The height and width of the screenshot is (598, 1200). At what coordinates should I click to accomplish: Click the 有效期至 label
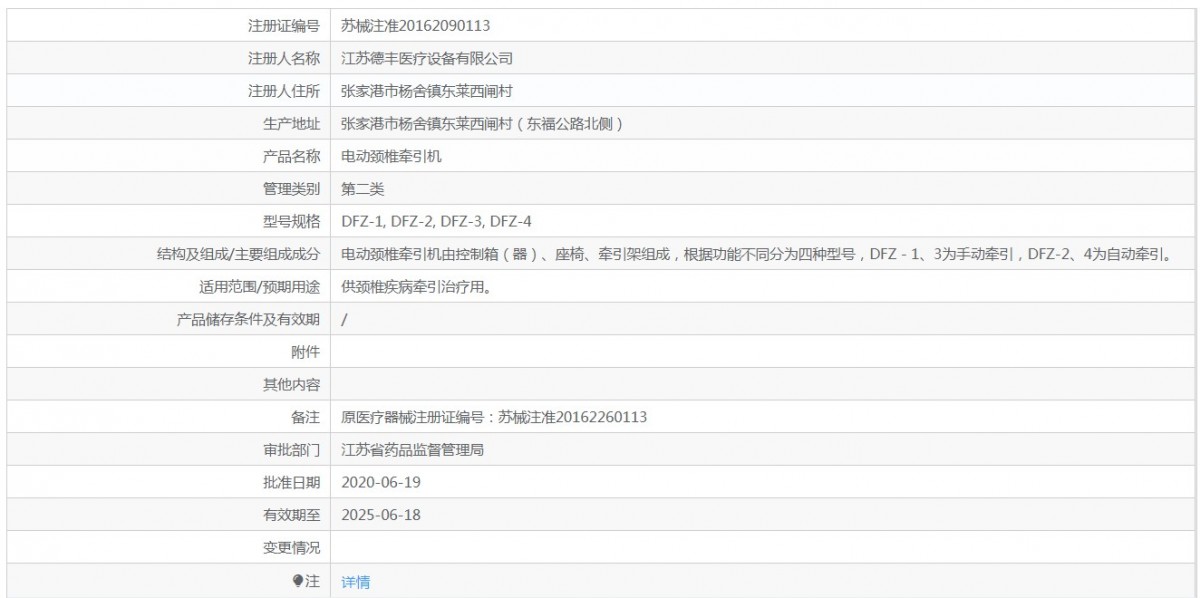coord(291,515)
